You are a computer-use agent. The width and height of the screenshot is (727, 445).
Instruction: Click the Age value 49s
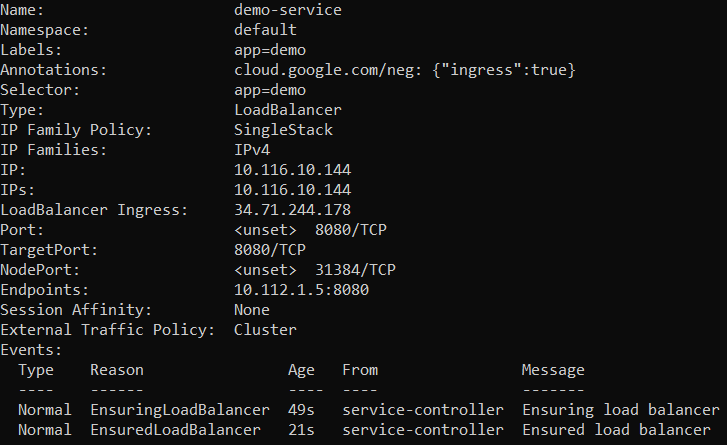[301, 410]
